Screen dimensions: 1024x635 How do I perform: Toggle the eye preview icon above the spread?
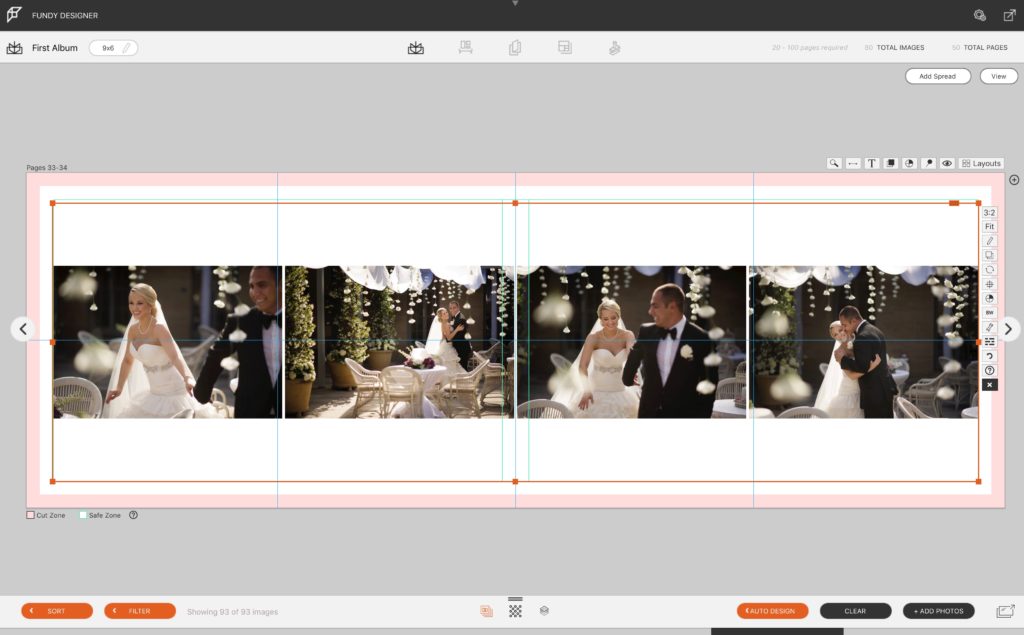[947, 163]
